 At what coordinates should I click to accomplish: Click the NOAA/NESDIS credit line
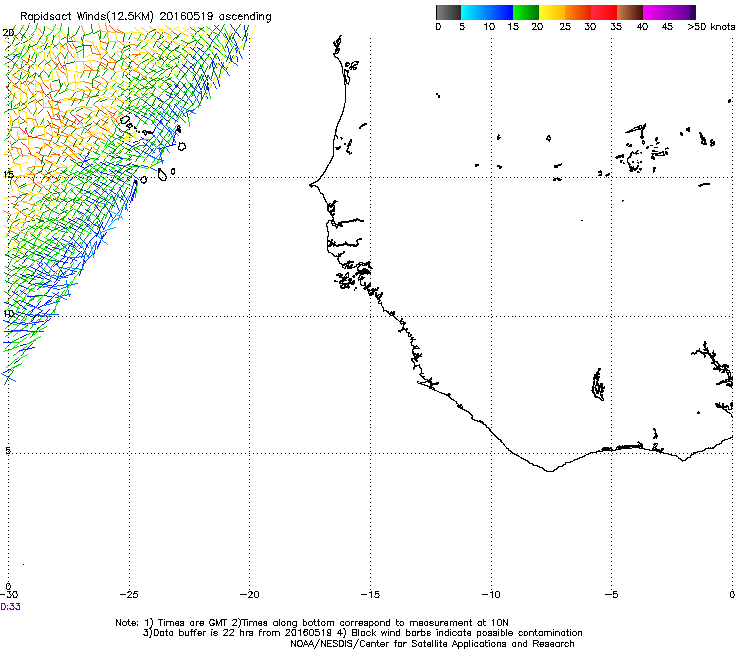pos(432,644)
